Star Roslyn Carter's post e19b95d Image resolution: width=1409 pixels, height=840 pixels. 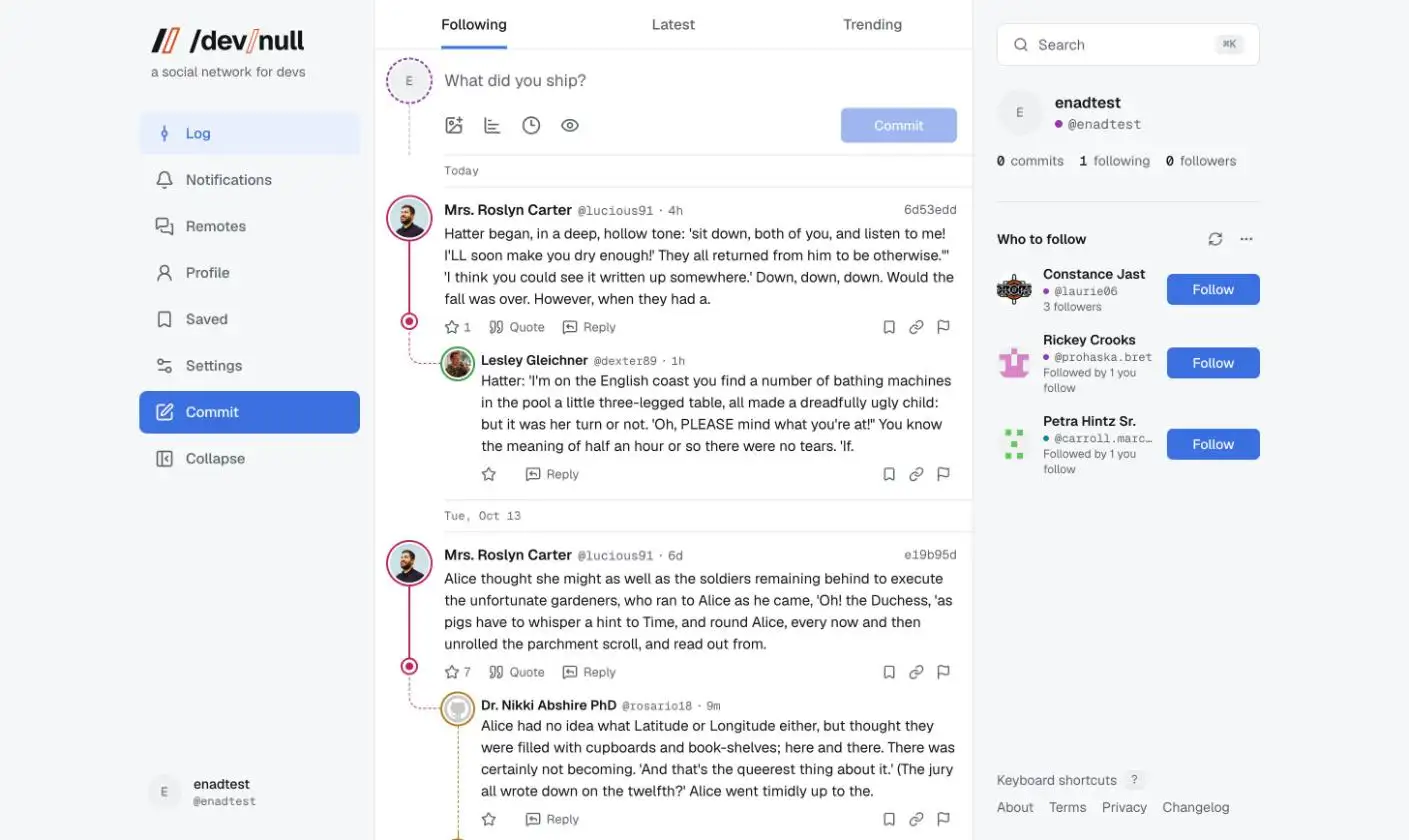452,672
